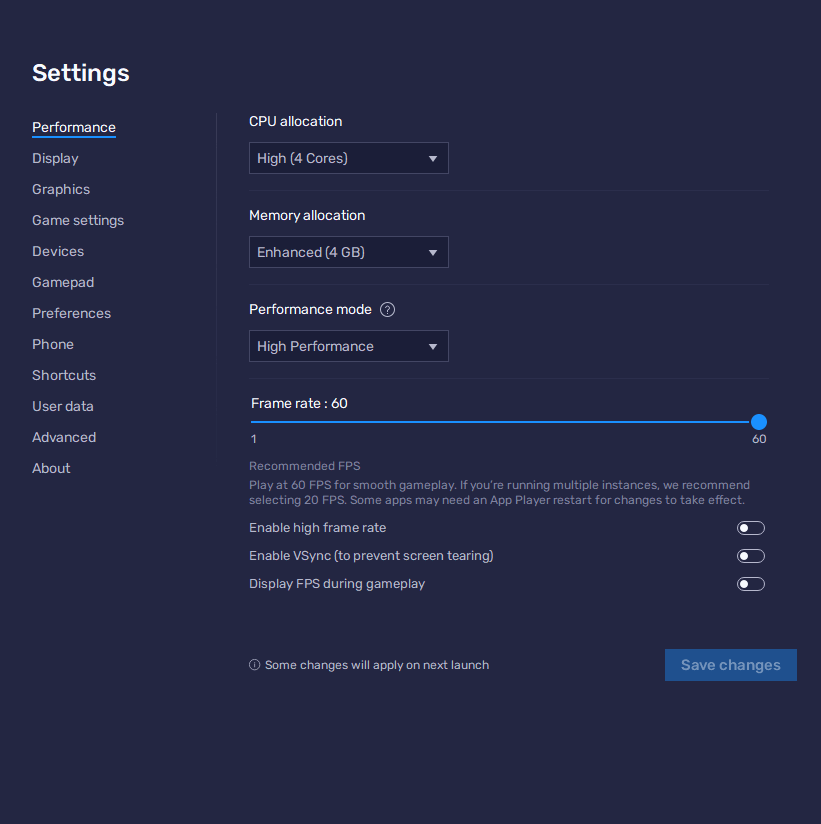Viewport: 821px width, 824px height.
Task: Click the frame rate slider handle
Action: [x=759, y=422]
